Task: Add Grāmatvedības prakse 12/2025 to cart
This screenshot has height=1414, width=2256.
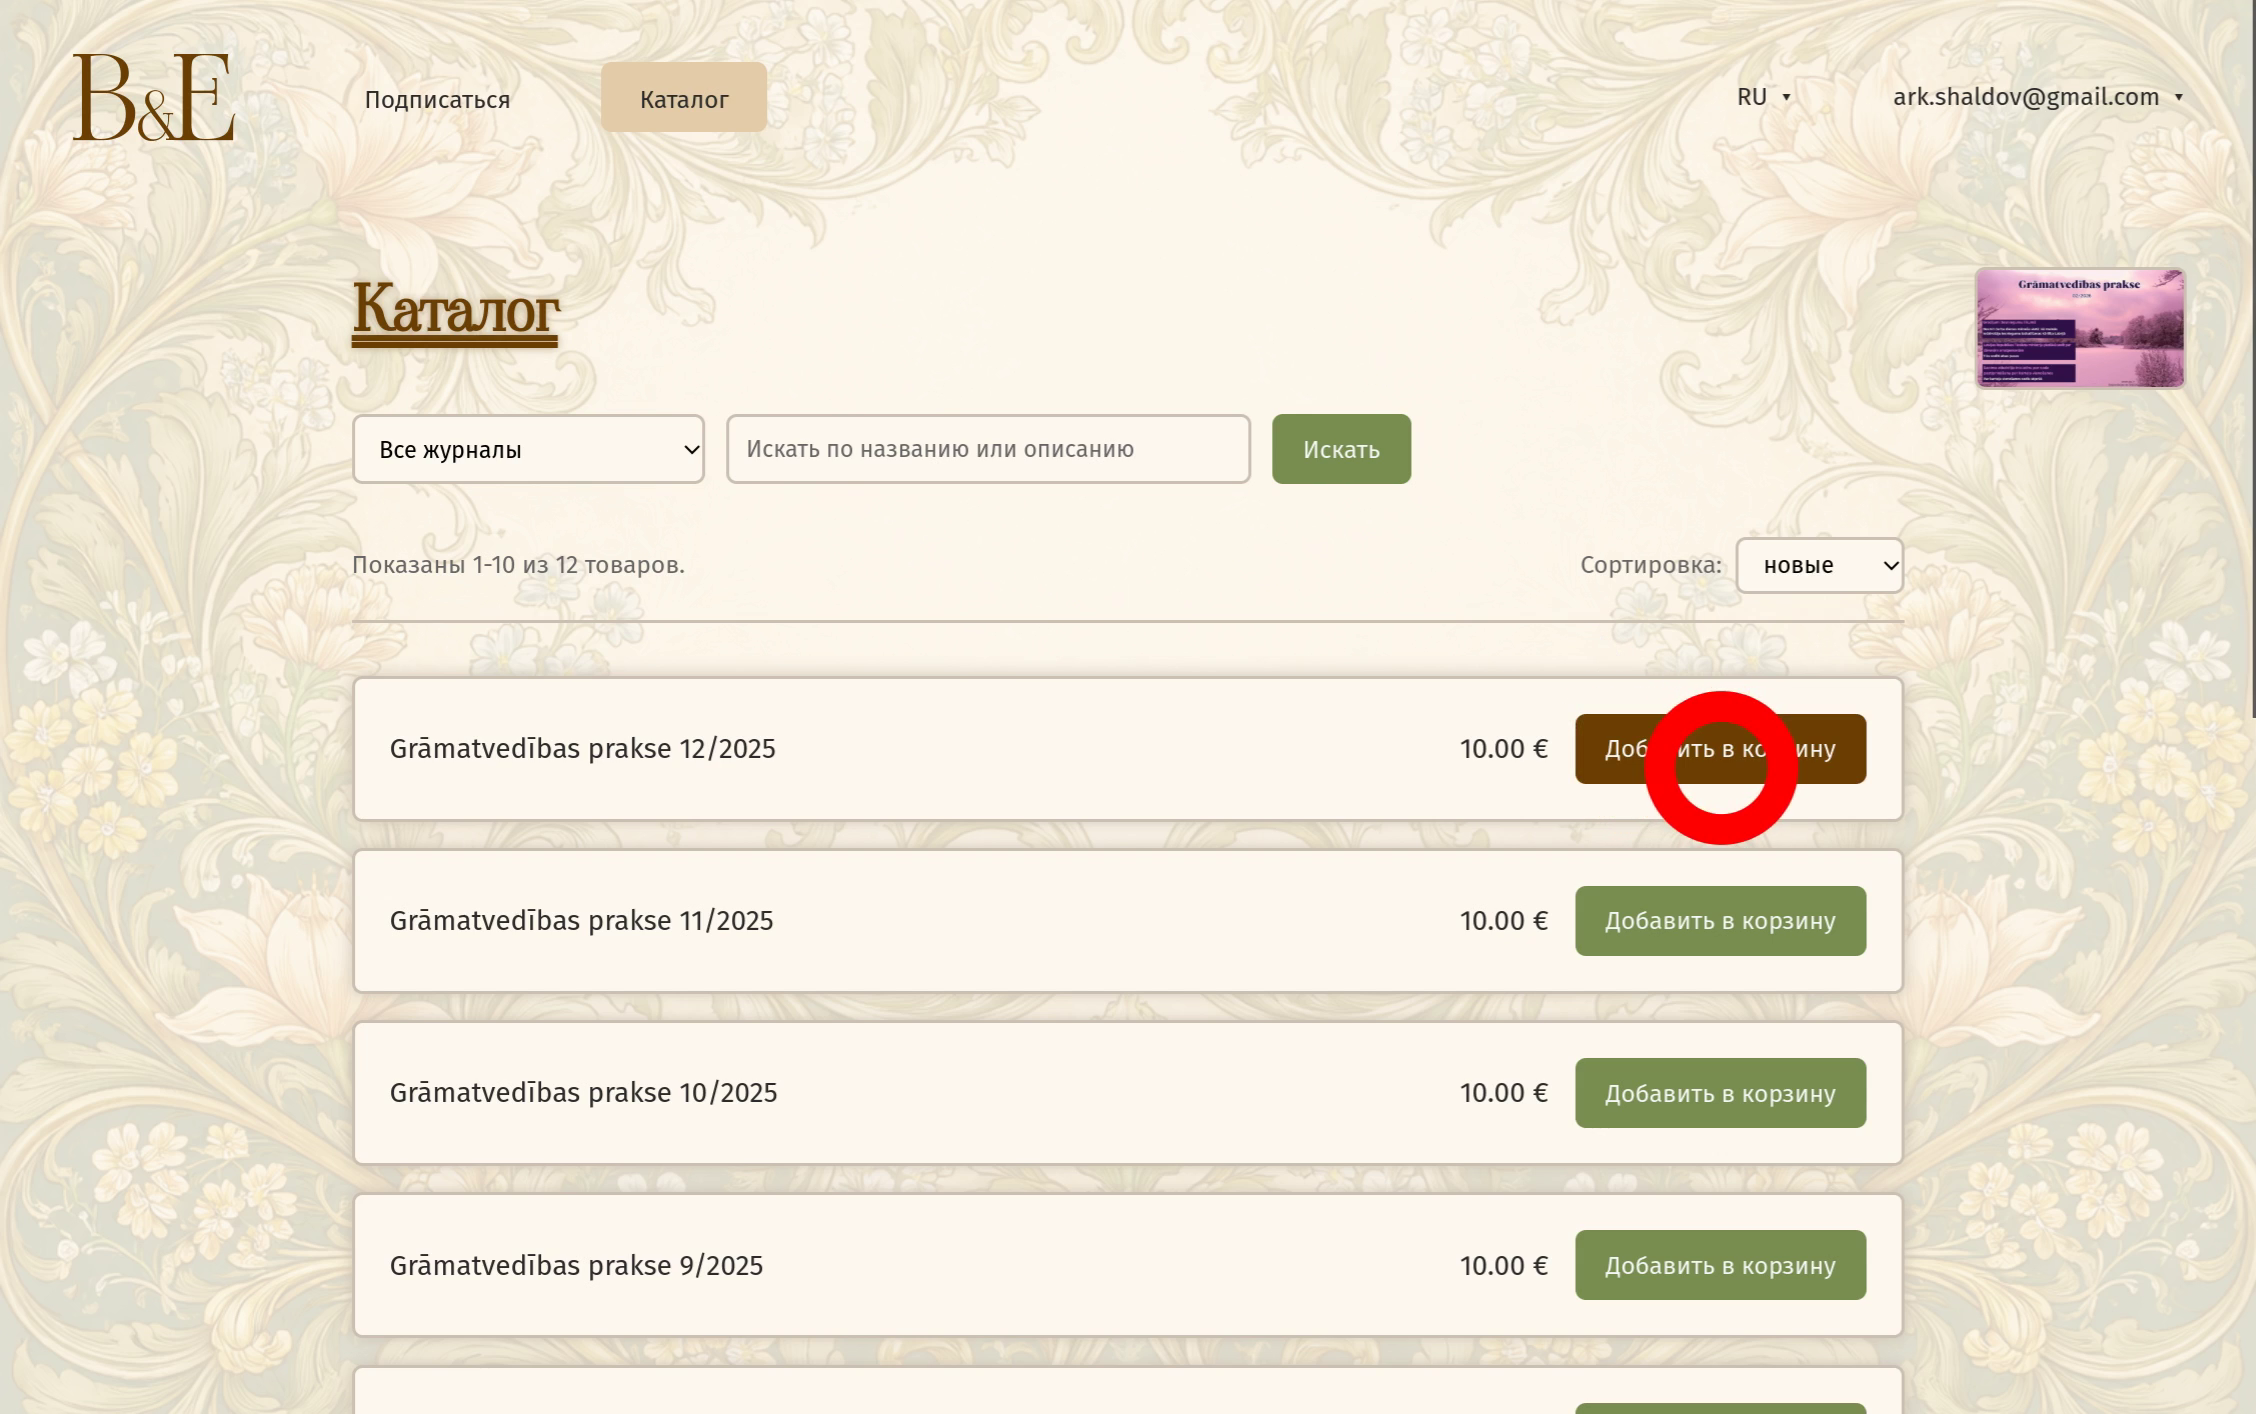Action: (1719, 749)
